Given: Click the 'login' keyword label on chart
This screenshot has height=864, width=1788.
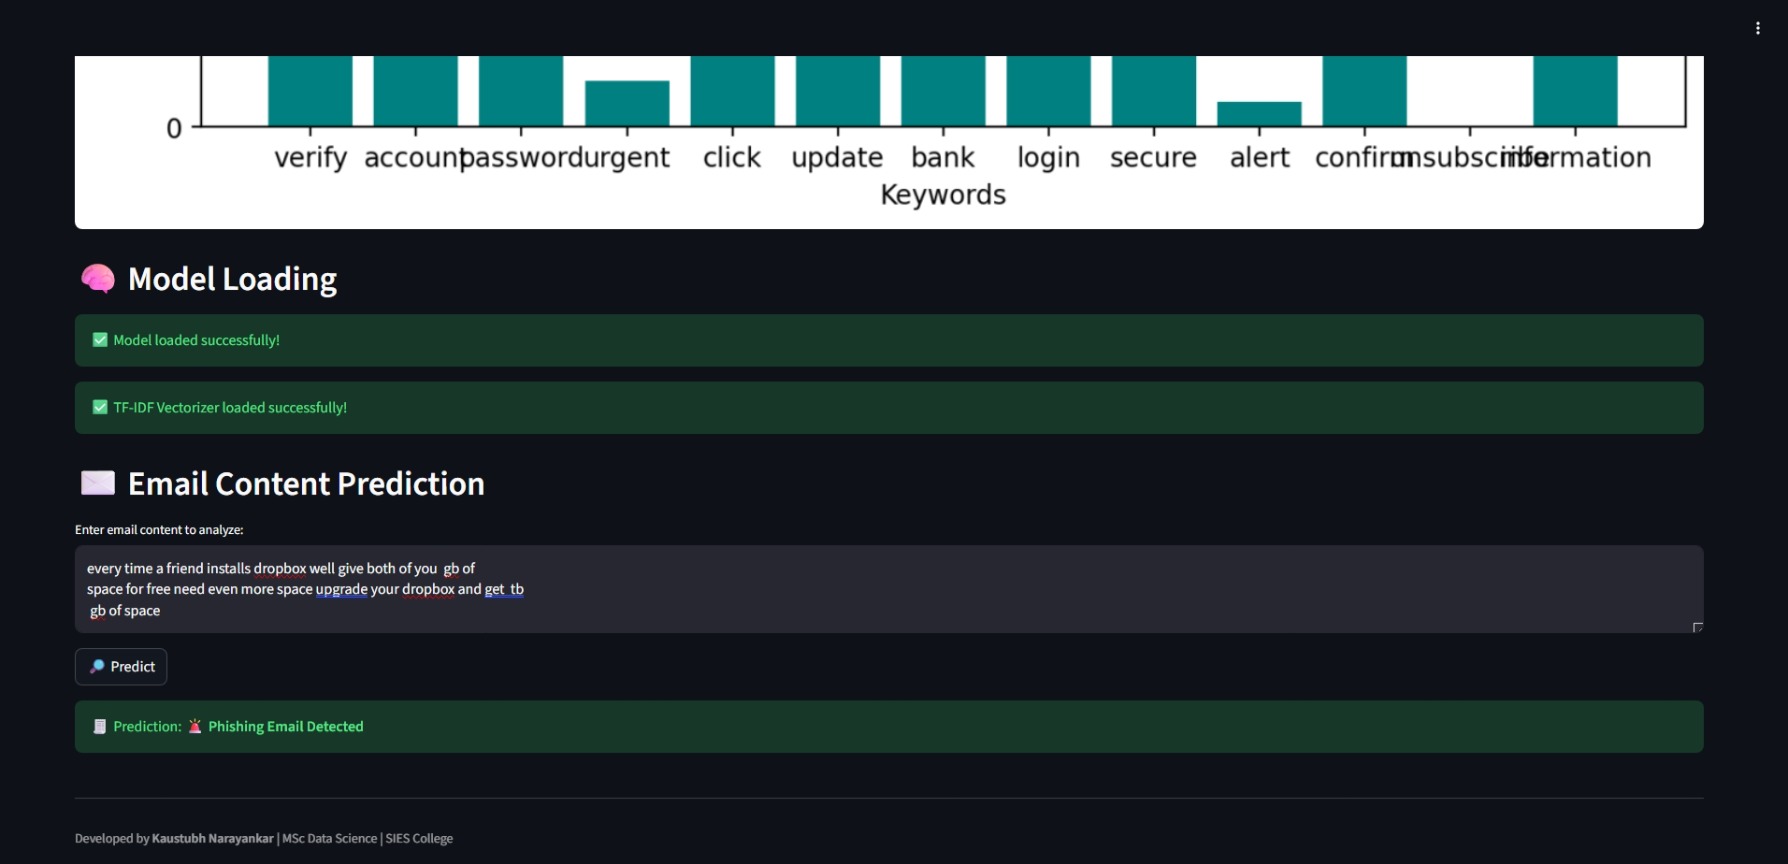Looking at the screenshot, I should pyautogui.click(x=1049, y=158).
